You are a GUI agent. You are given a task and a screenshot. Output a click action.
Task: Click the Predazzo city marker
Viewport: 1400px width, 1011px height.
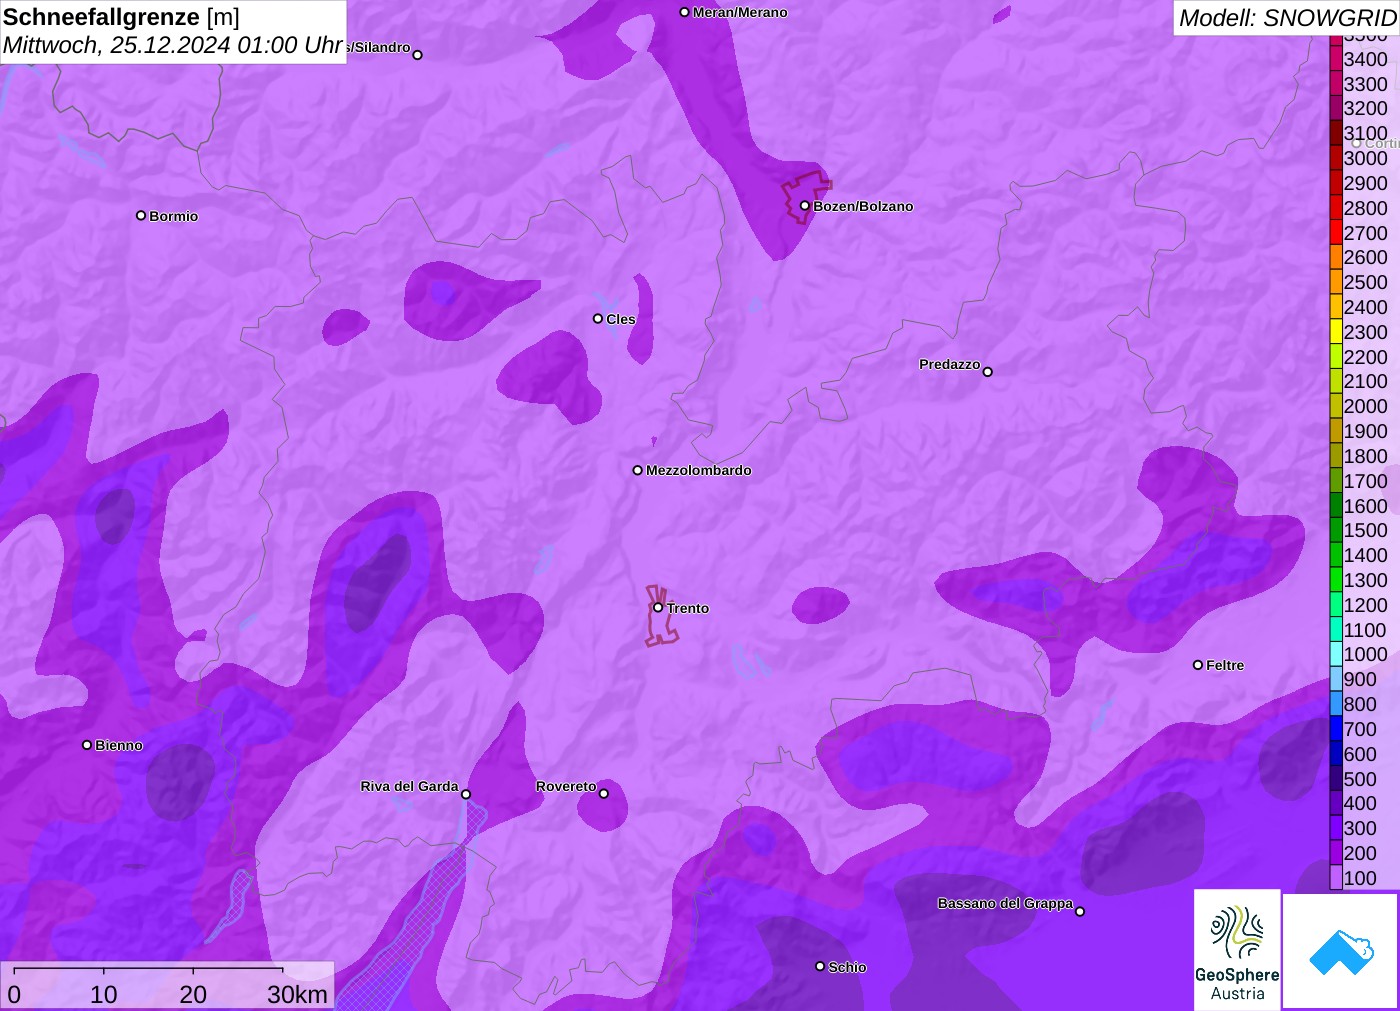(988, 372)
